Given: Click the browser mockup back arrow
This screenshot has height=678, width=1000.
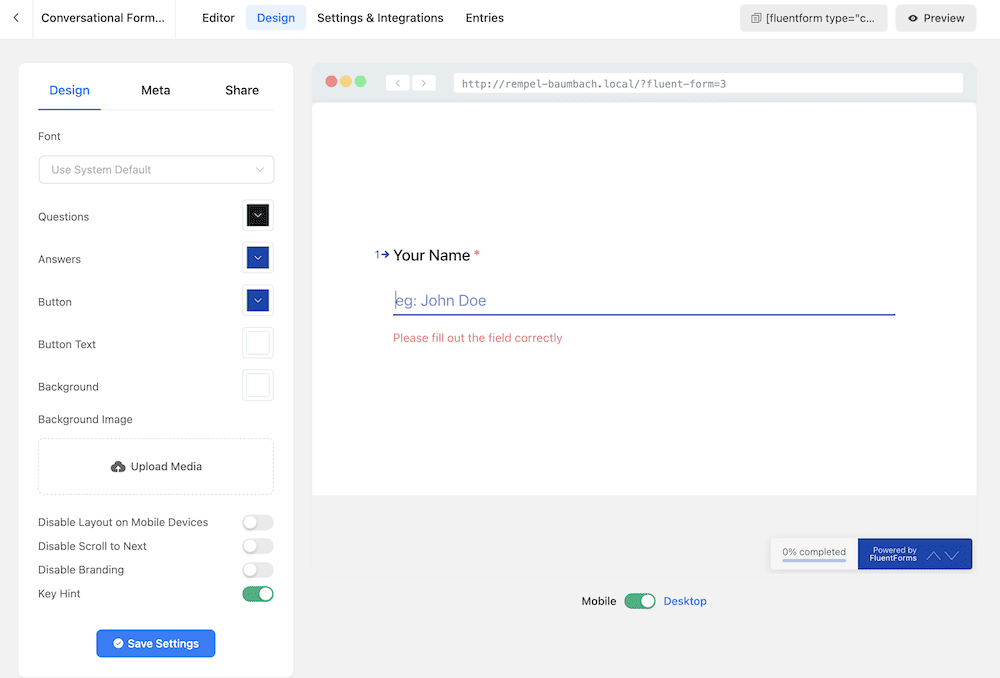Looking at the screenshot, I should (398, 83).
